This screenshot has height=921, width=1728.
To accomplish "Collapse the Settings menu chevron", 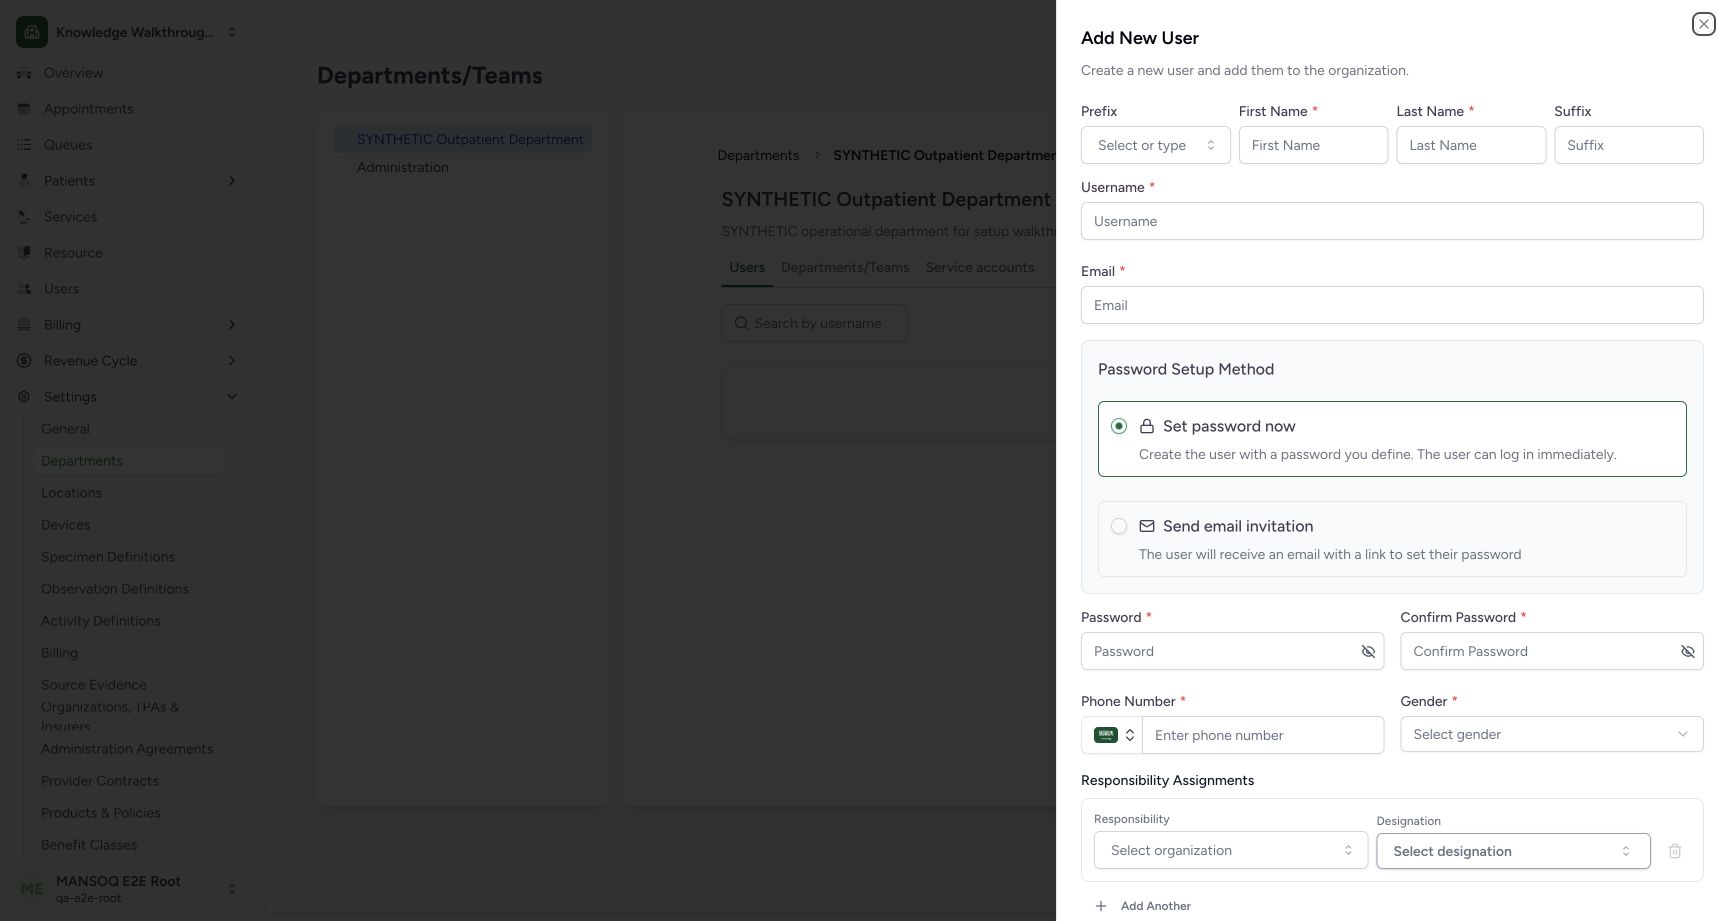I will pyautogui.click(x=232, y=397).
